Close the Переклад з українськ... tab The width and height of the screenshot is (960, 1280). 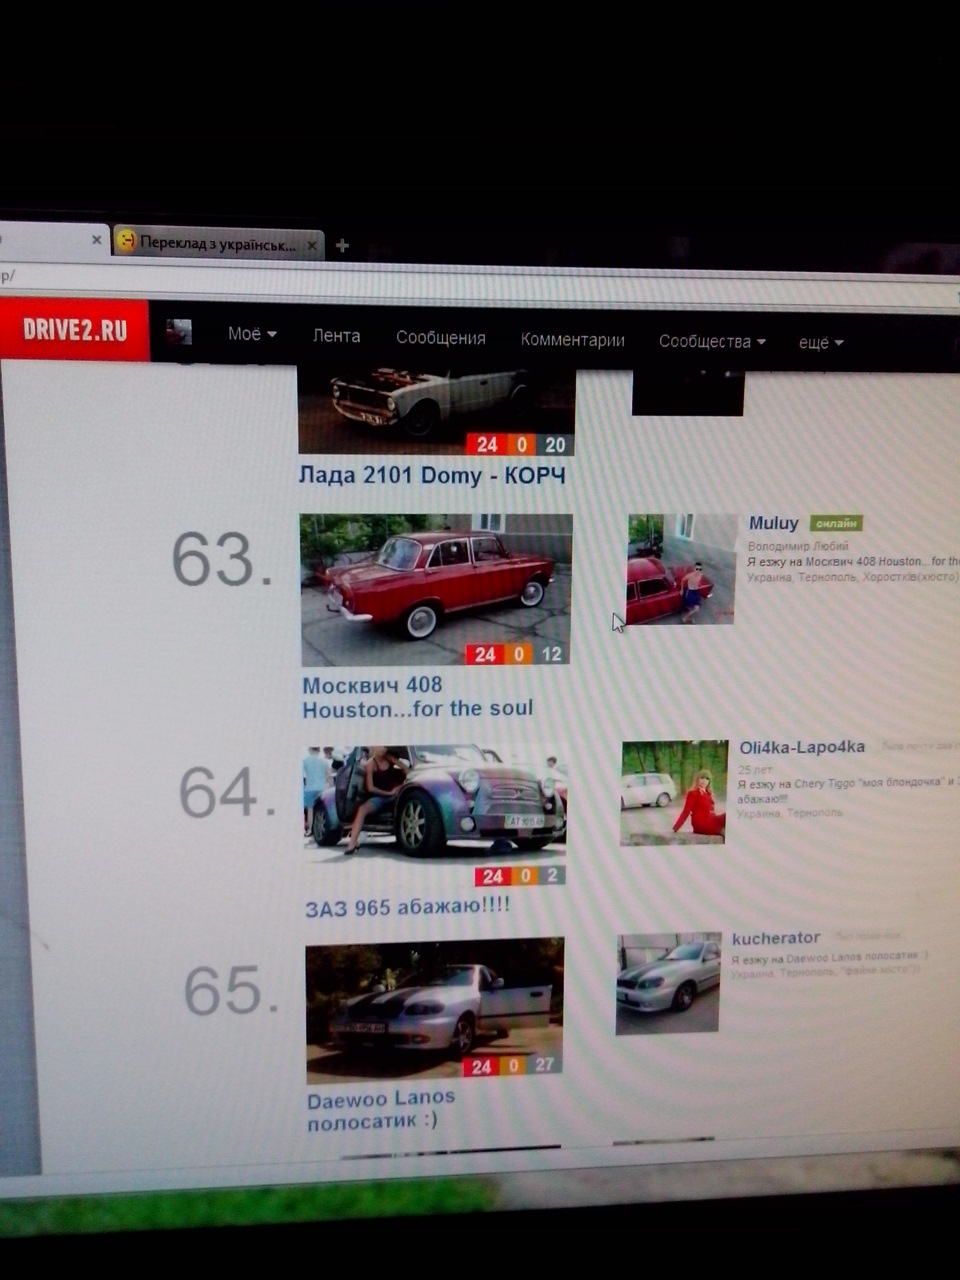[x=312, y=245]
